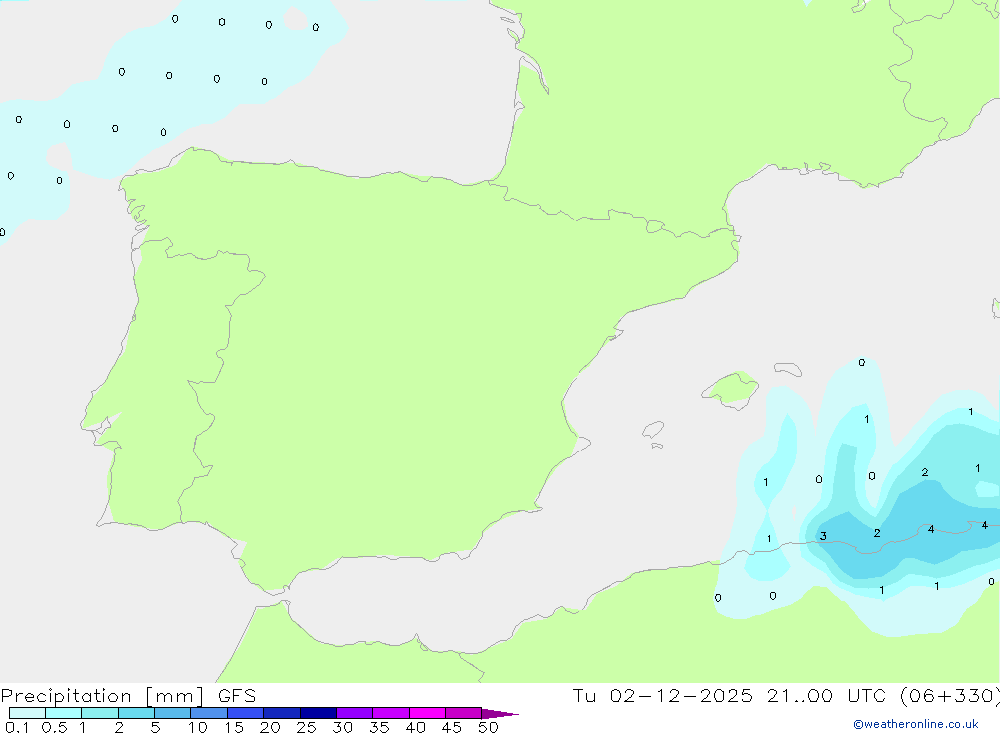The image size is (1000, 733).
Task: Click the over-50 arrow tip of legend
Action: click(x=499, y=713)
